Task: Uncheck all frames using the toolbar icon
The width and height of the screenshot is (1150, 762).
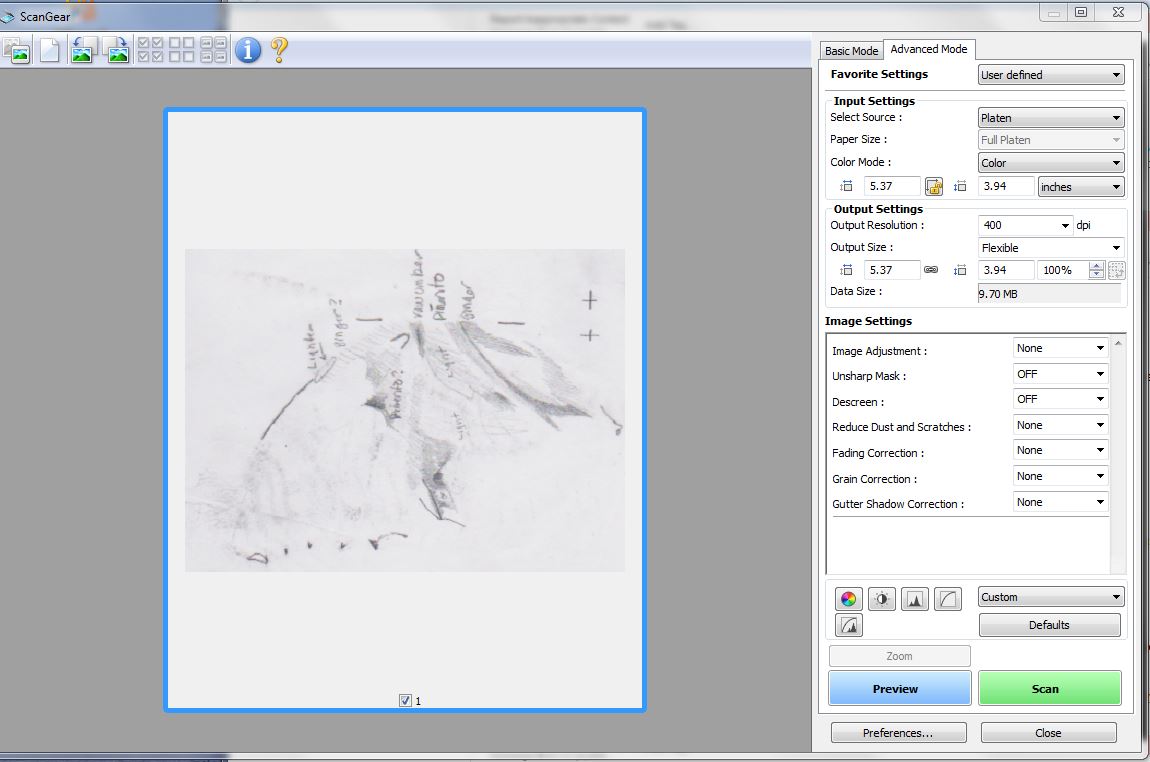Action: (180, 49)
